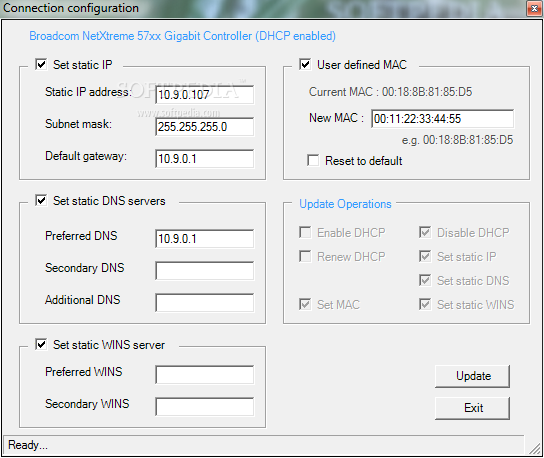Viewport: 544px width, 458px height.
Task: Click the Broadcom NetXtreme adapter name text
Action: pos(182,36)
